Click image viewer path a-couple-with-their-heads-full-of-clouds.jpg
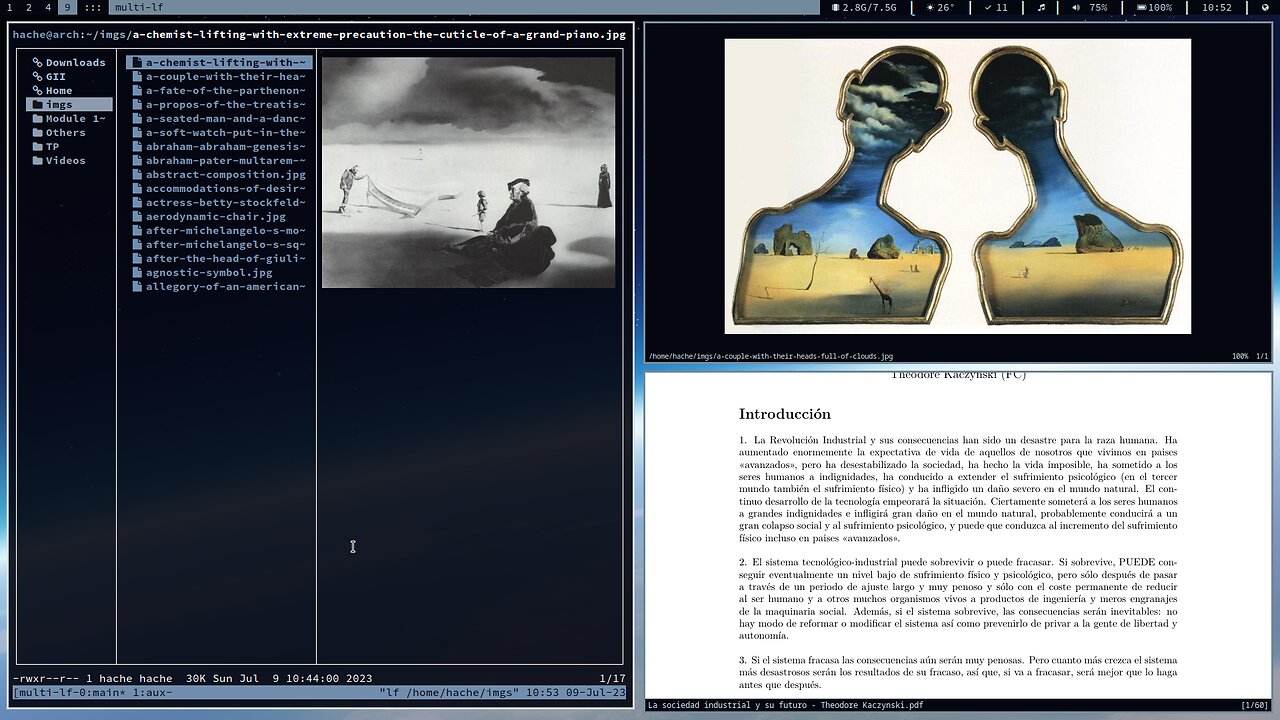Viewport: 1280px width, 720px height. (x=771, y=356)
